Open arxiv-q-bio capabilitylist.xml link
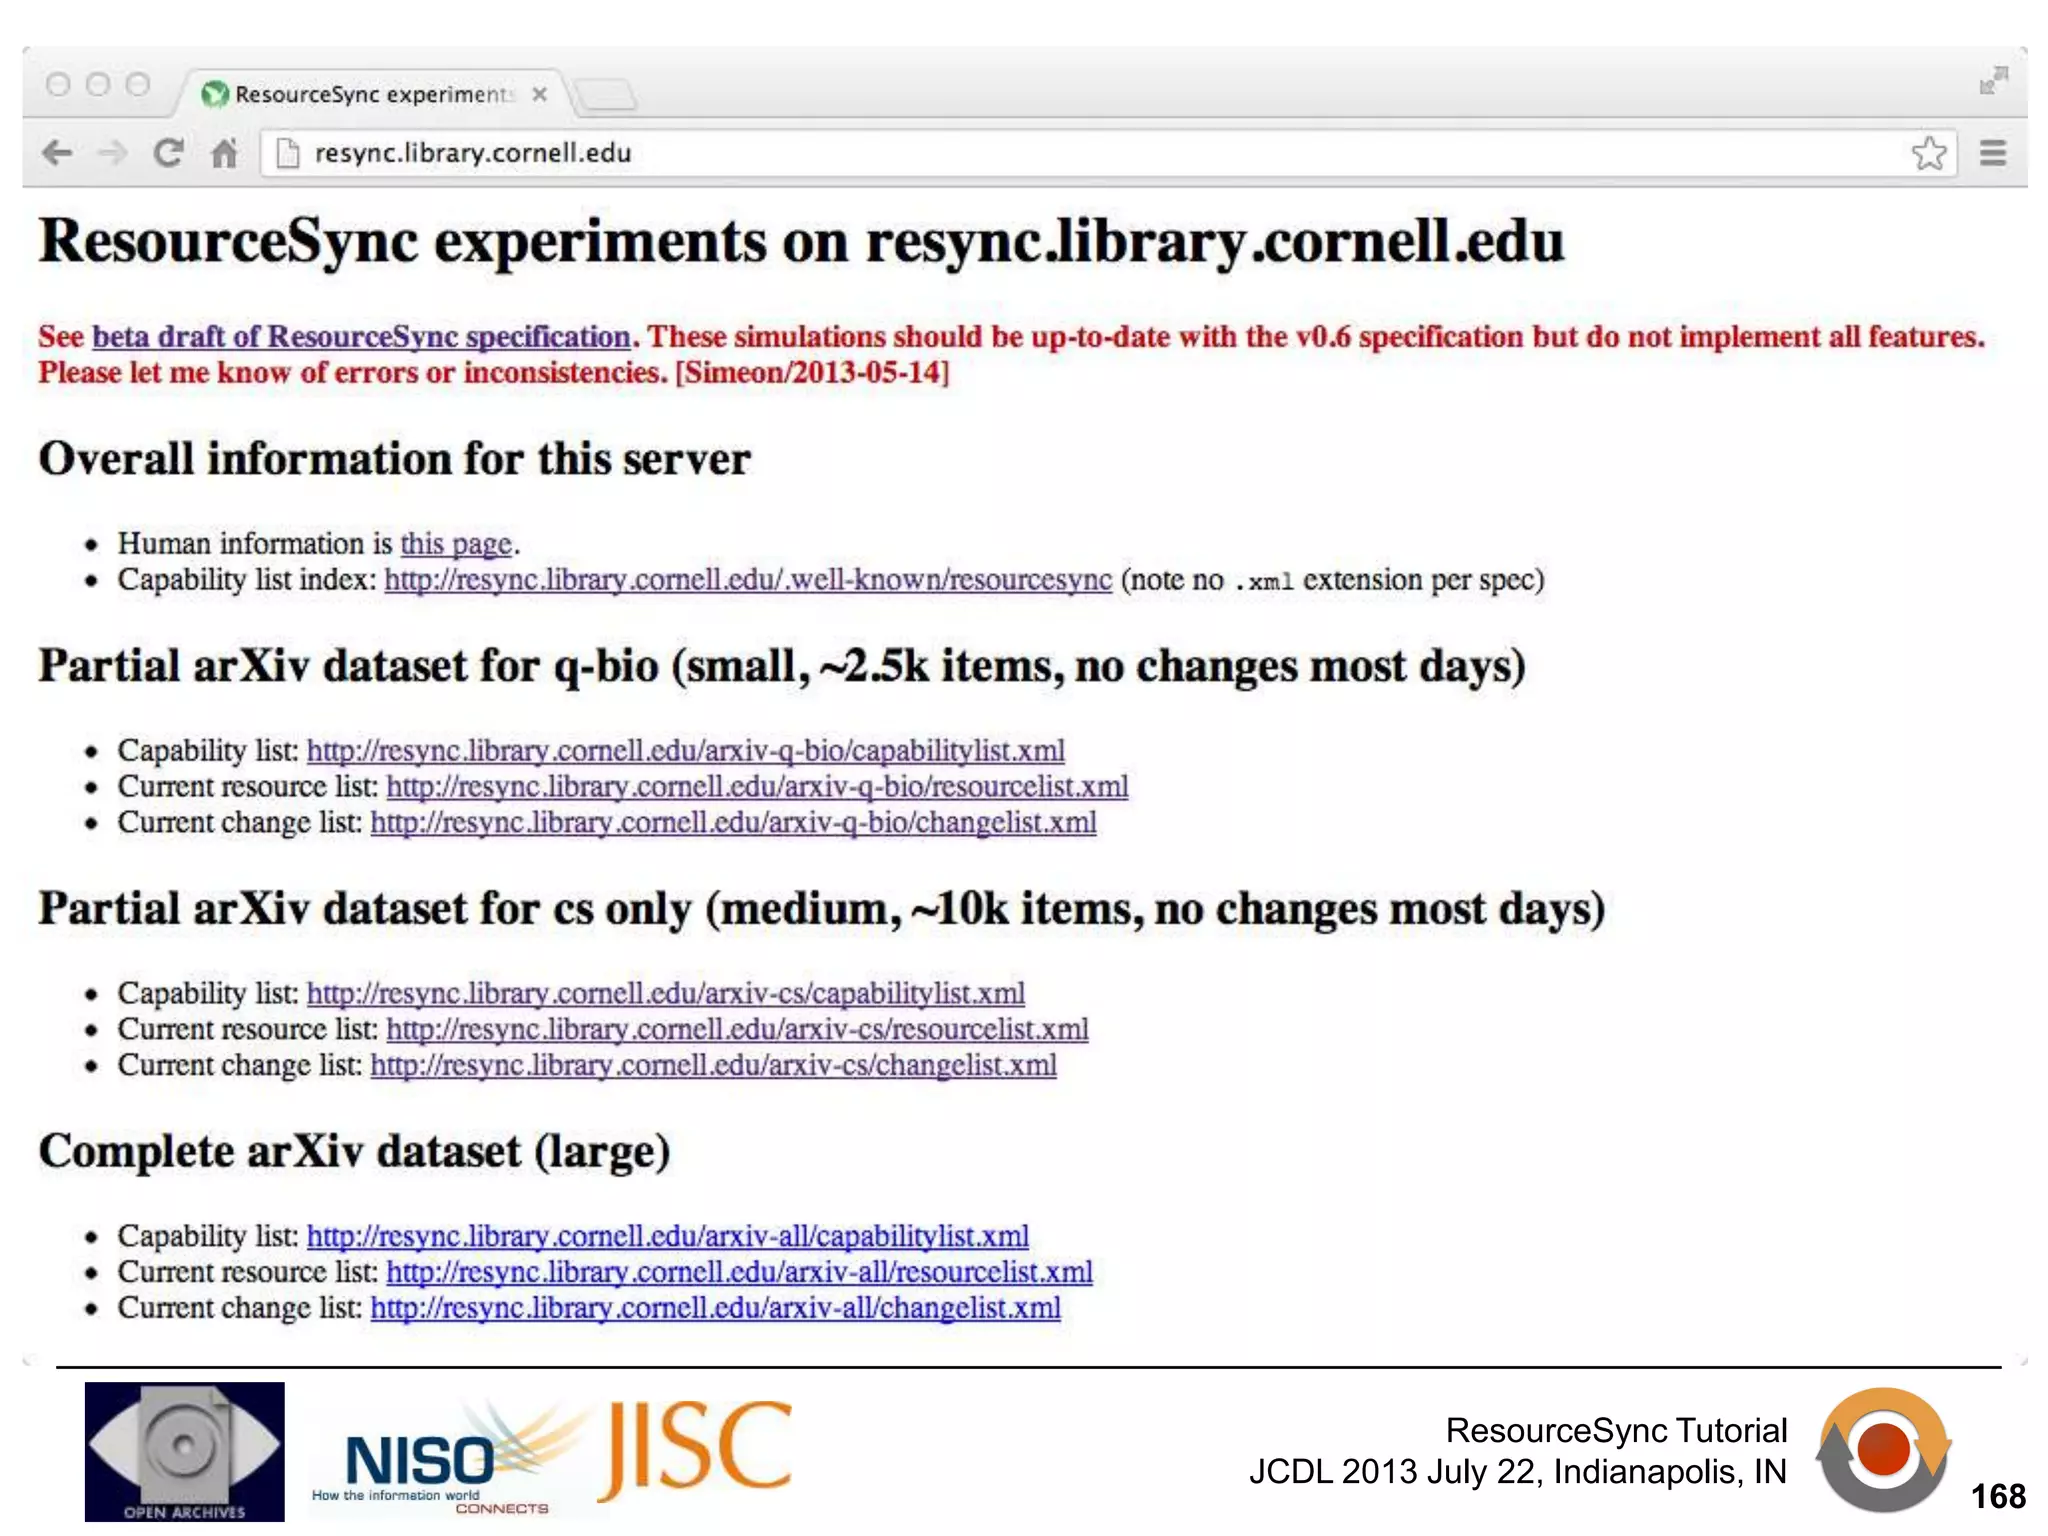This screenshot has height=1536, width=2048. 685,751
